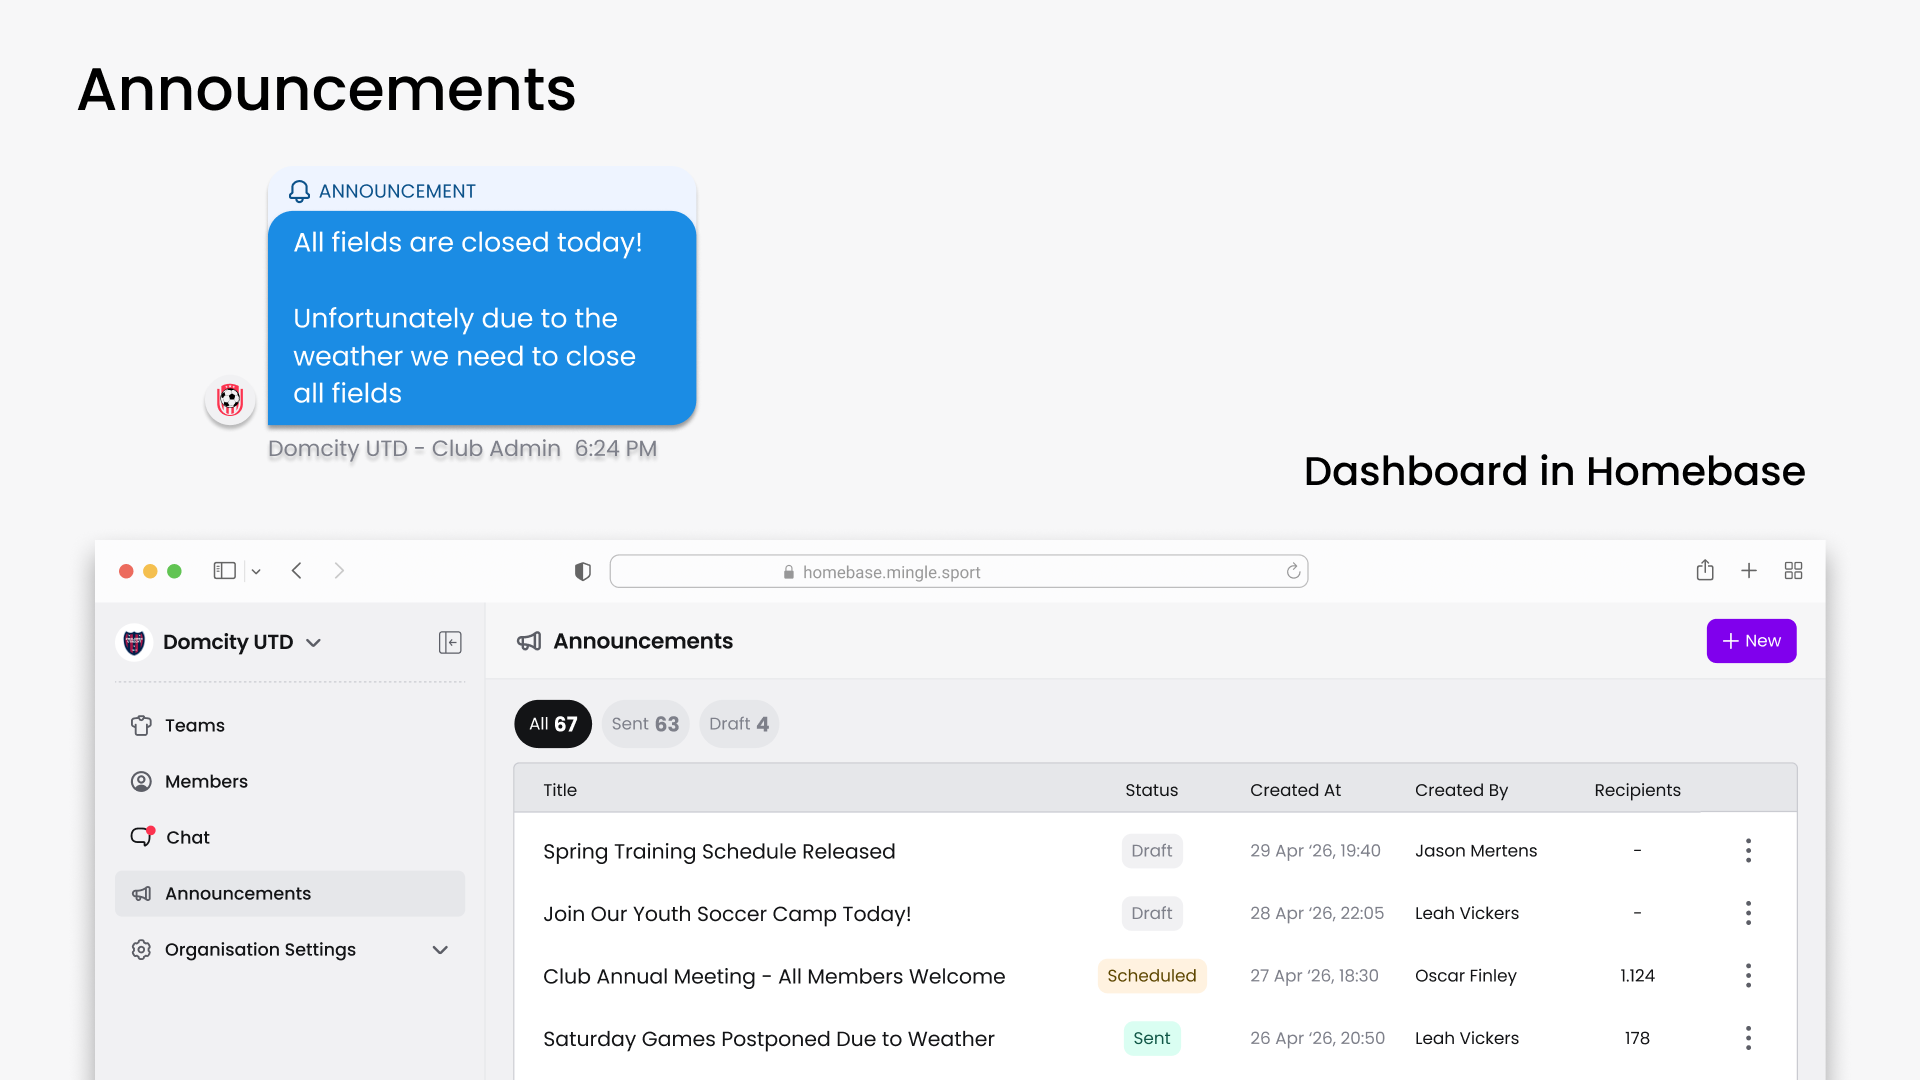Click the Created By column header
This screenshot has height=1080, width=1920.
1461,790
